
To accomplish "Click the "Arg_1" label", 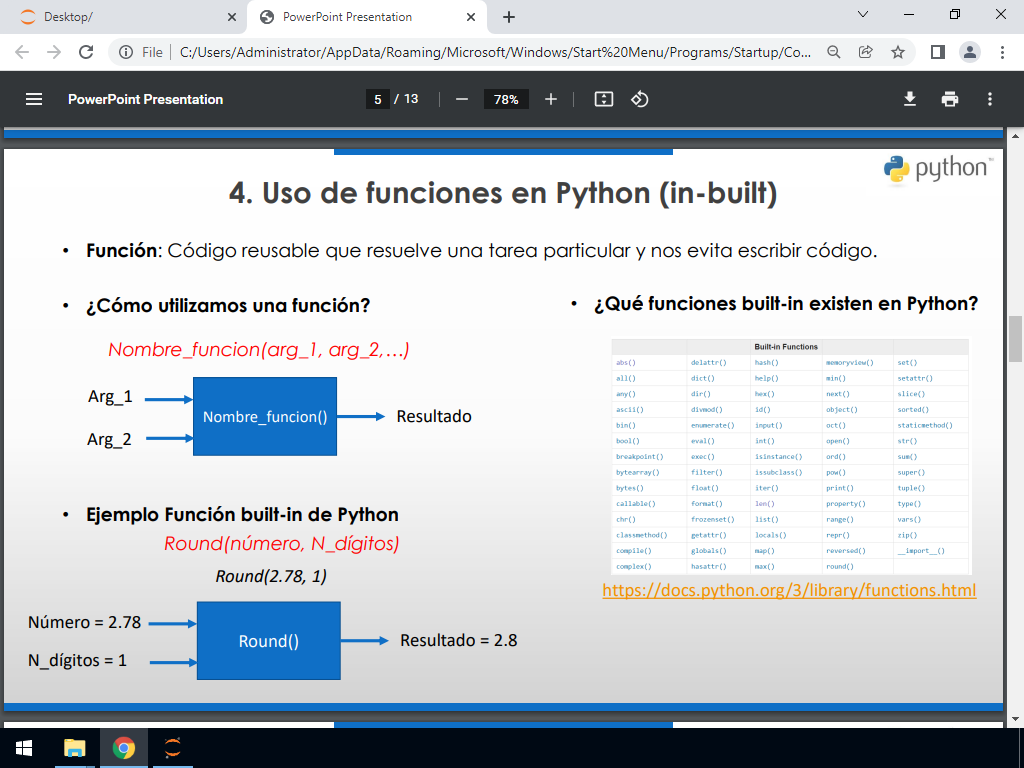I will tap(110, 397).
